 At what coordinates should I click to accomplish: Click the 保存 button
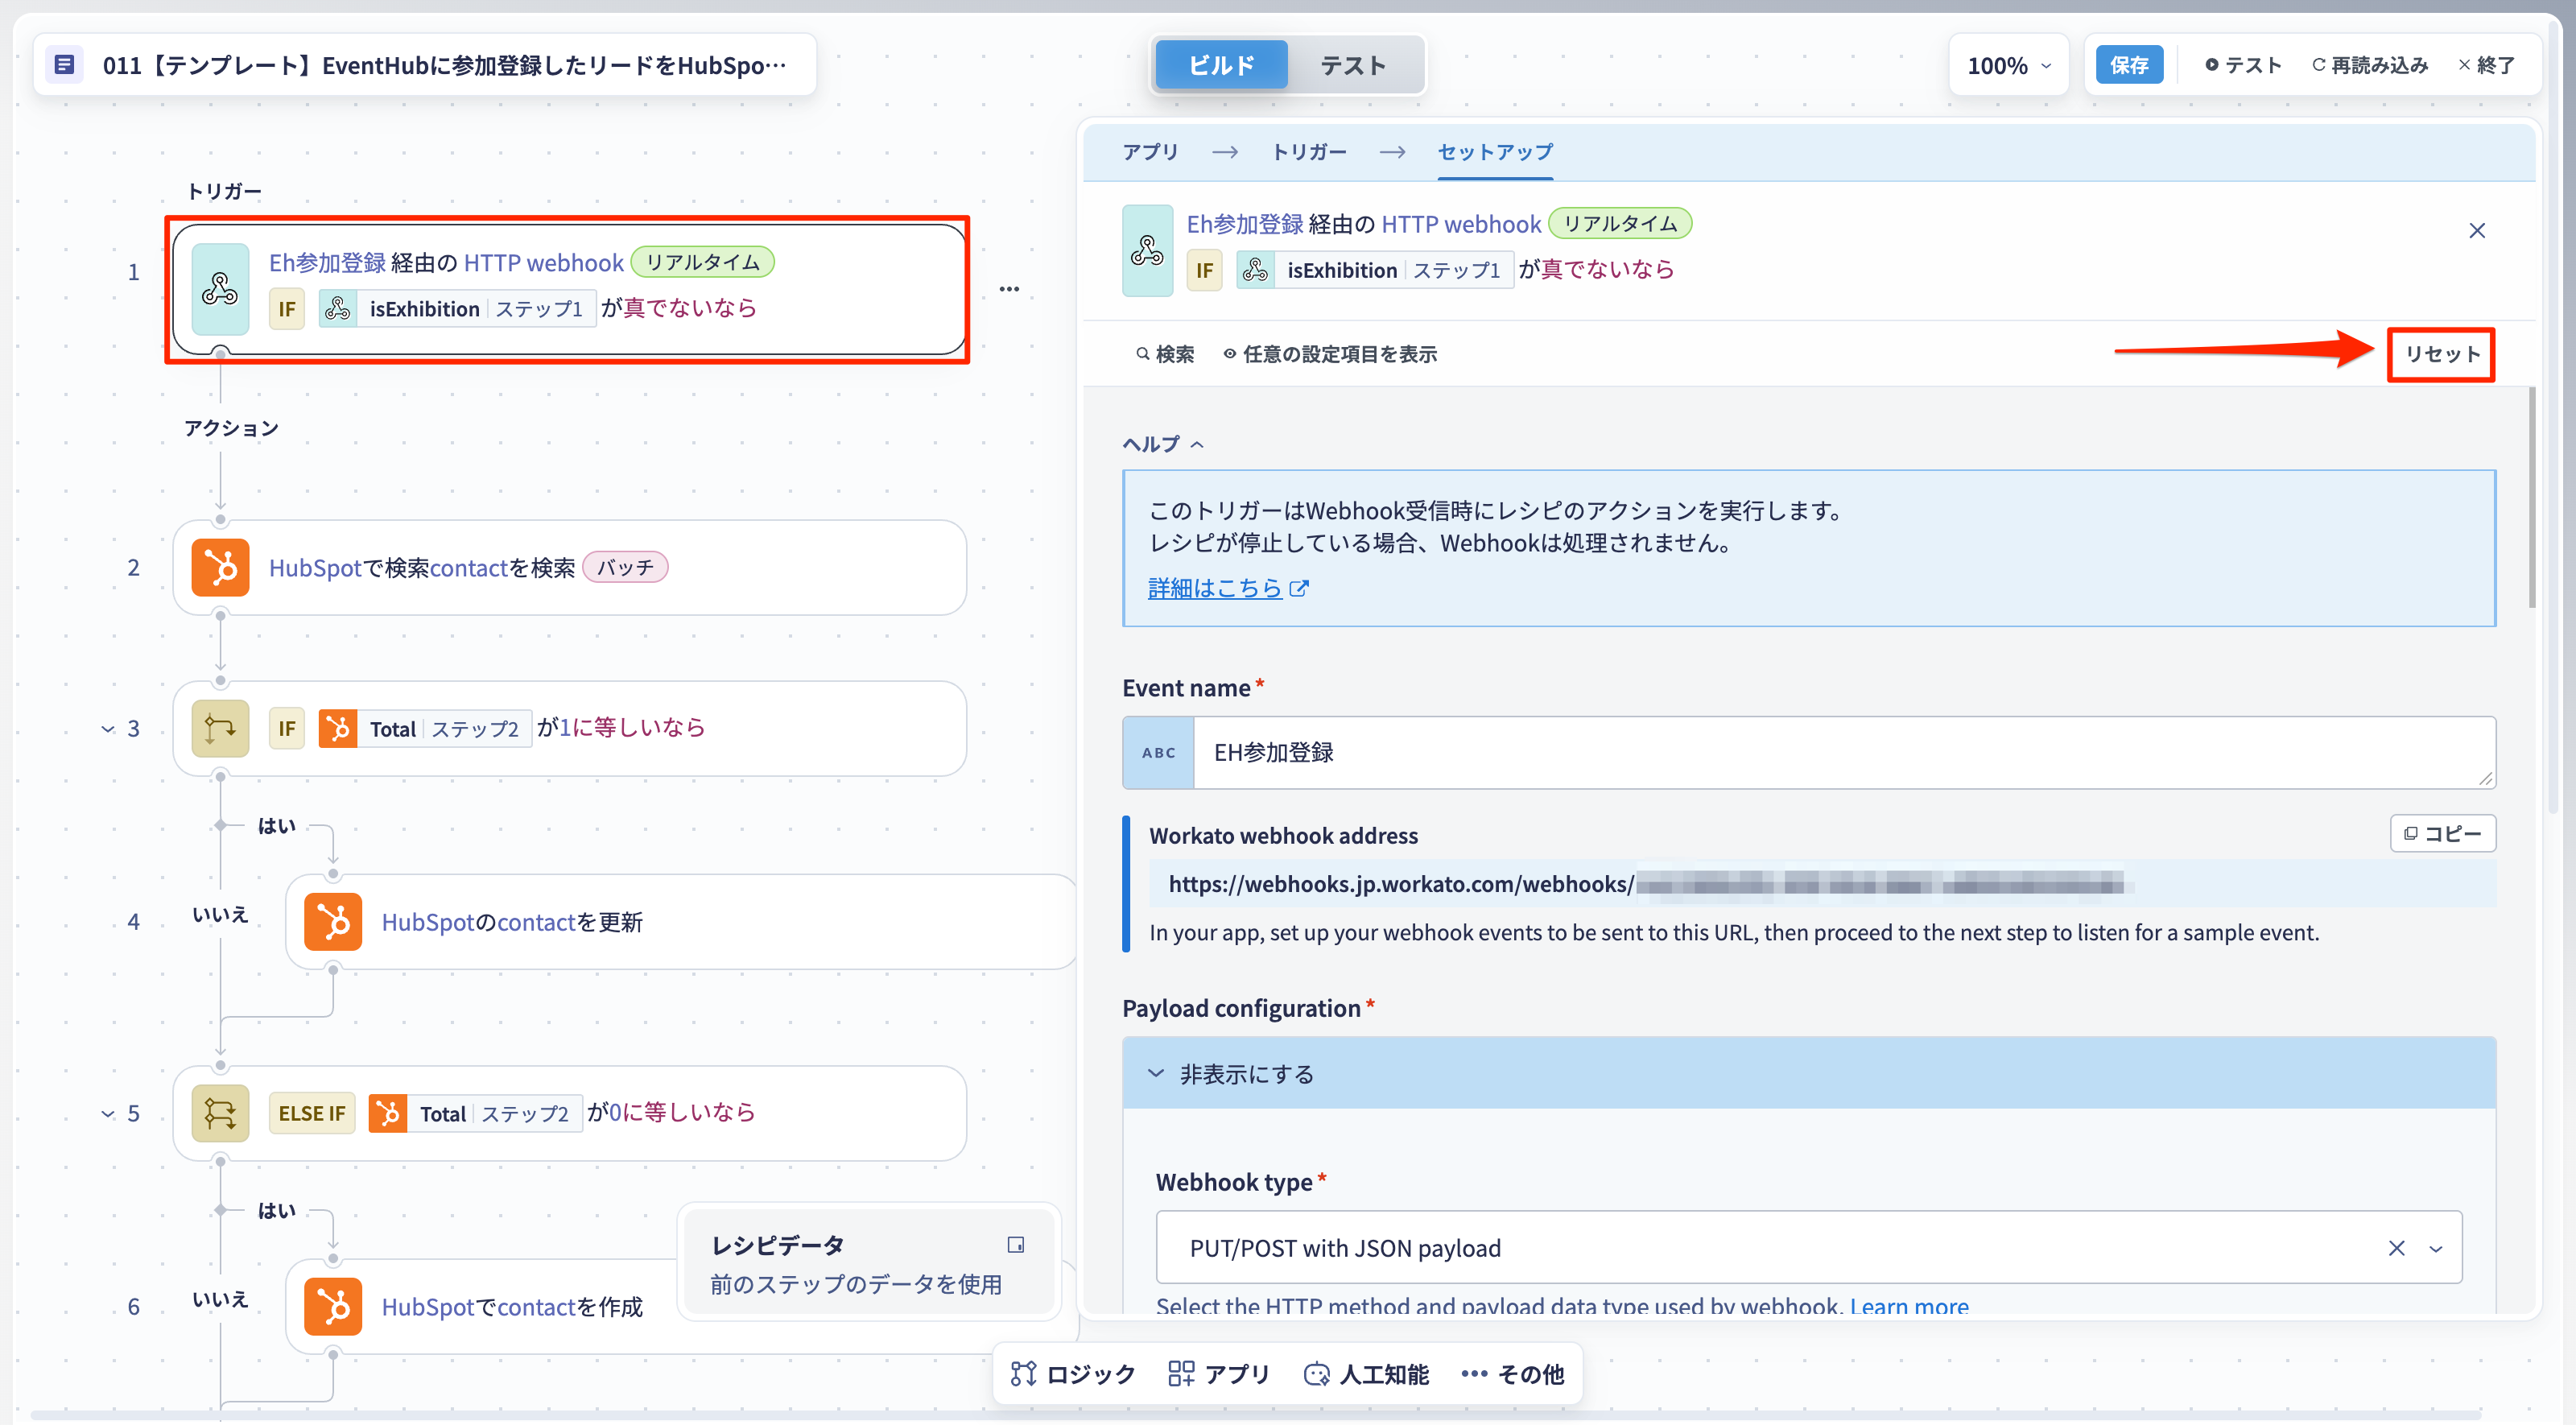[2128, 65]
